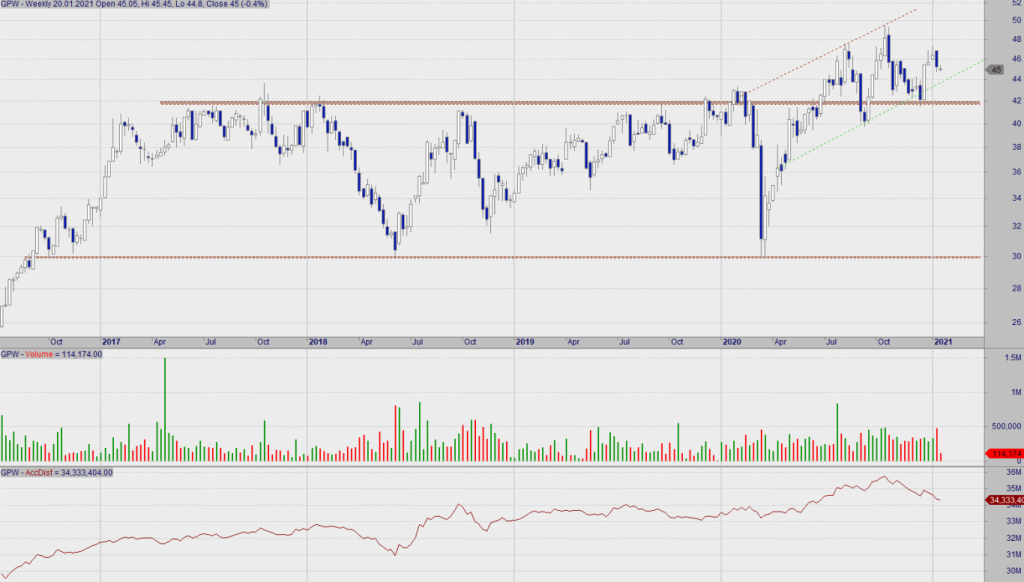Click the long blue crash candle in early 2020
The width and height of the screenshot is (1024, 582).
click(x=761, y=195)
